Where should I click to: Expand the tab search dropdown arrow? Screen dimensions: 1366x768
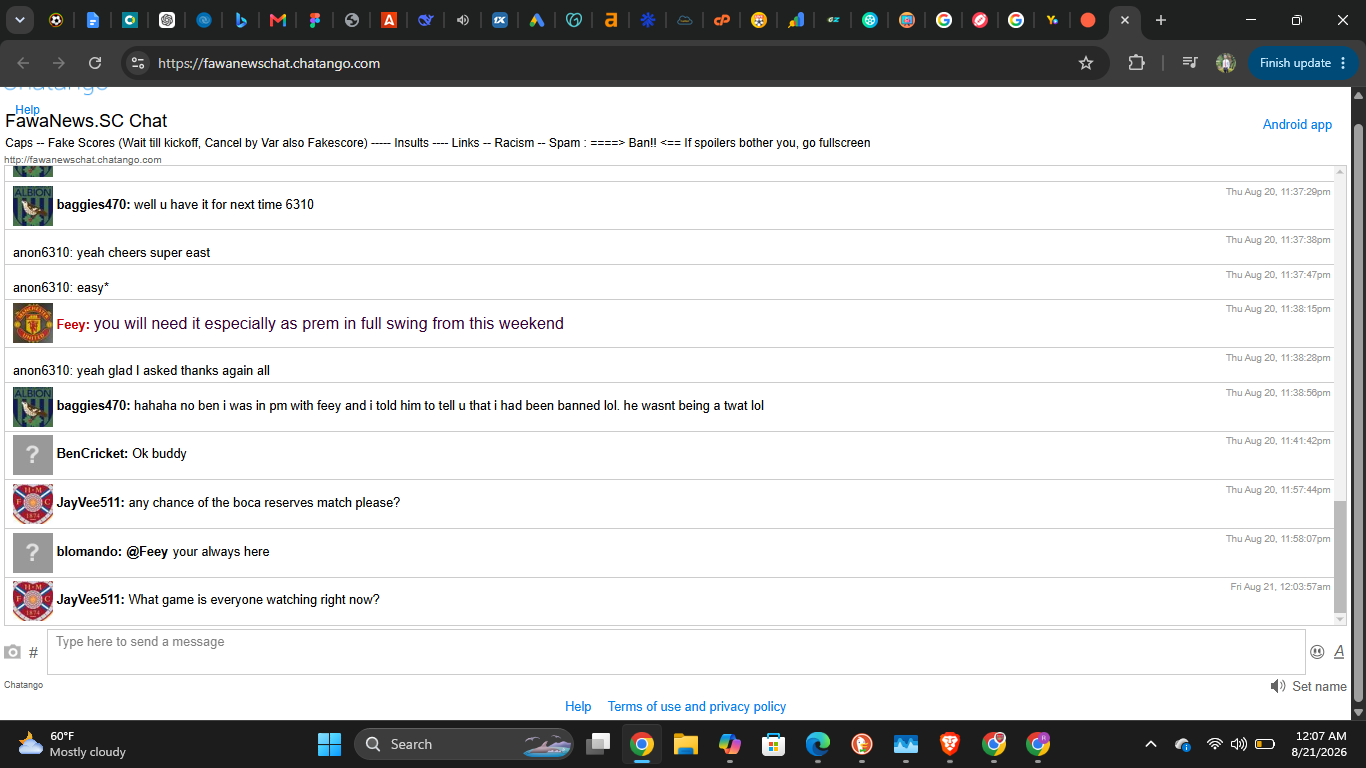click(19, 20)
